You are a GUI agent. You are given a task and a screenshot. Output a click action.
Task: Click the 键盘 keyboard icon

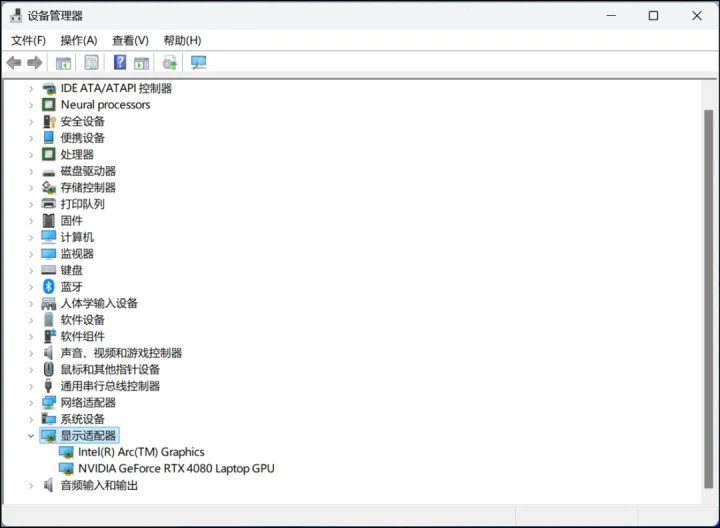tap(49, 270)
